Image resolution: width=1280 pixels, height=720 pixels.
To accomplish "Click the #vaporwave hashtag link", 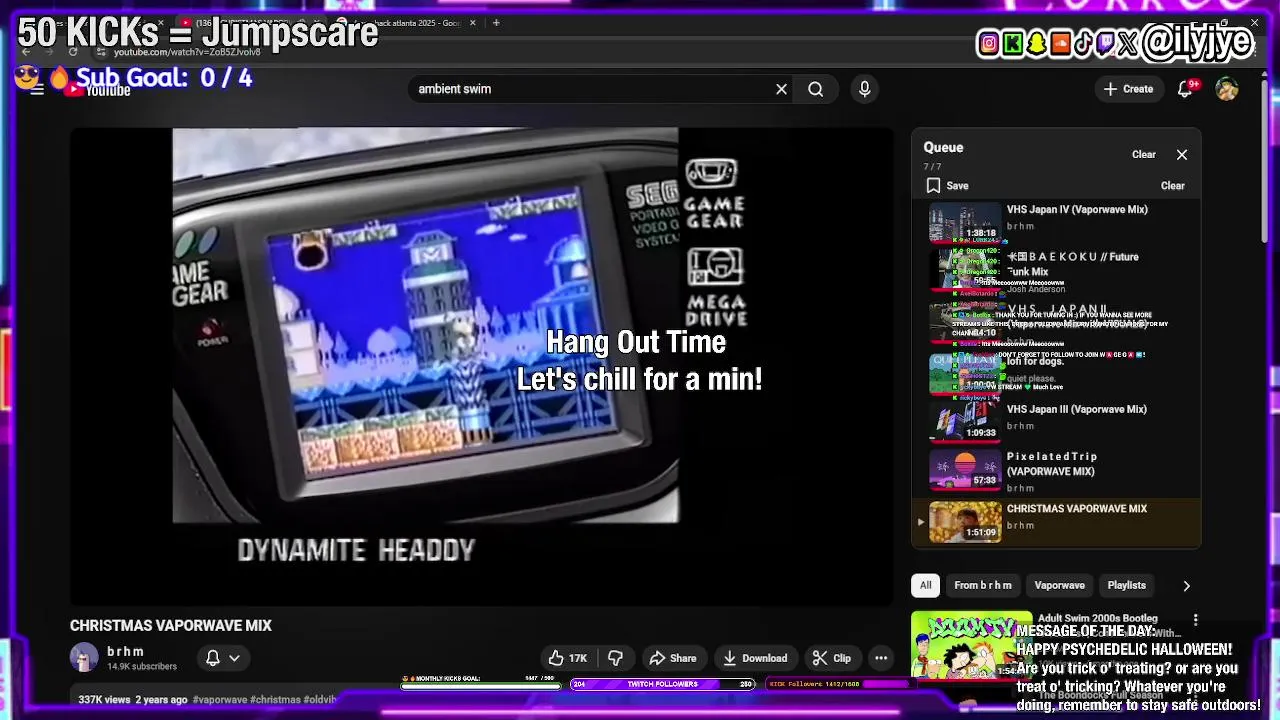I will tap(219, 700).
